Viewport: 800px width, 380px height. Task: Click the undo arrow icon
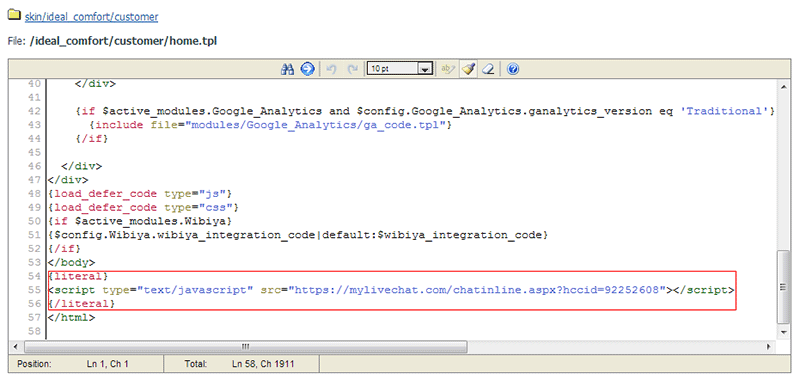331,69
